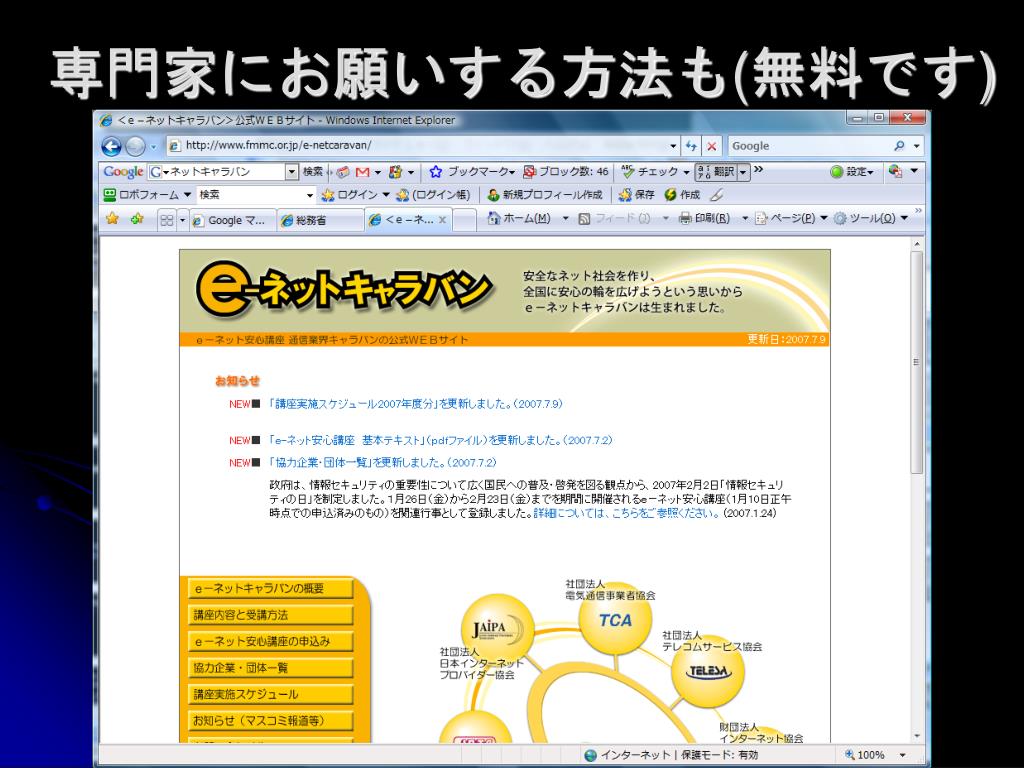
Task: Click the Add to Favorites star-plus icon
Action: (x=136, y=219)
